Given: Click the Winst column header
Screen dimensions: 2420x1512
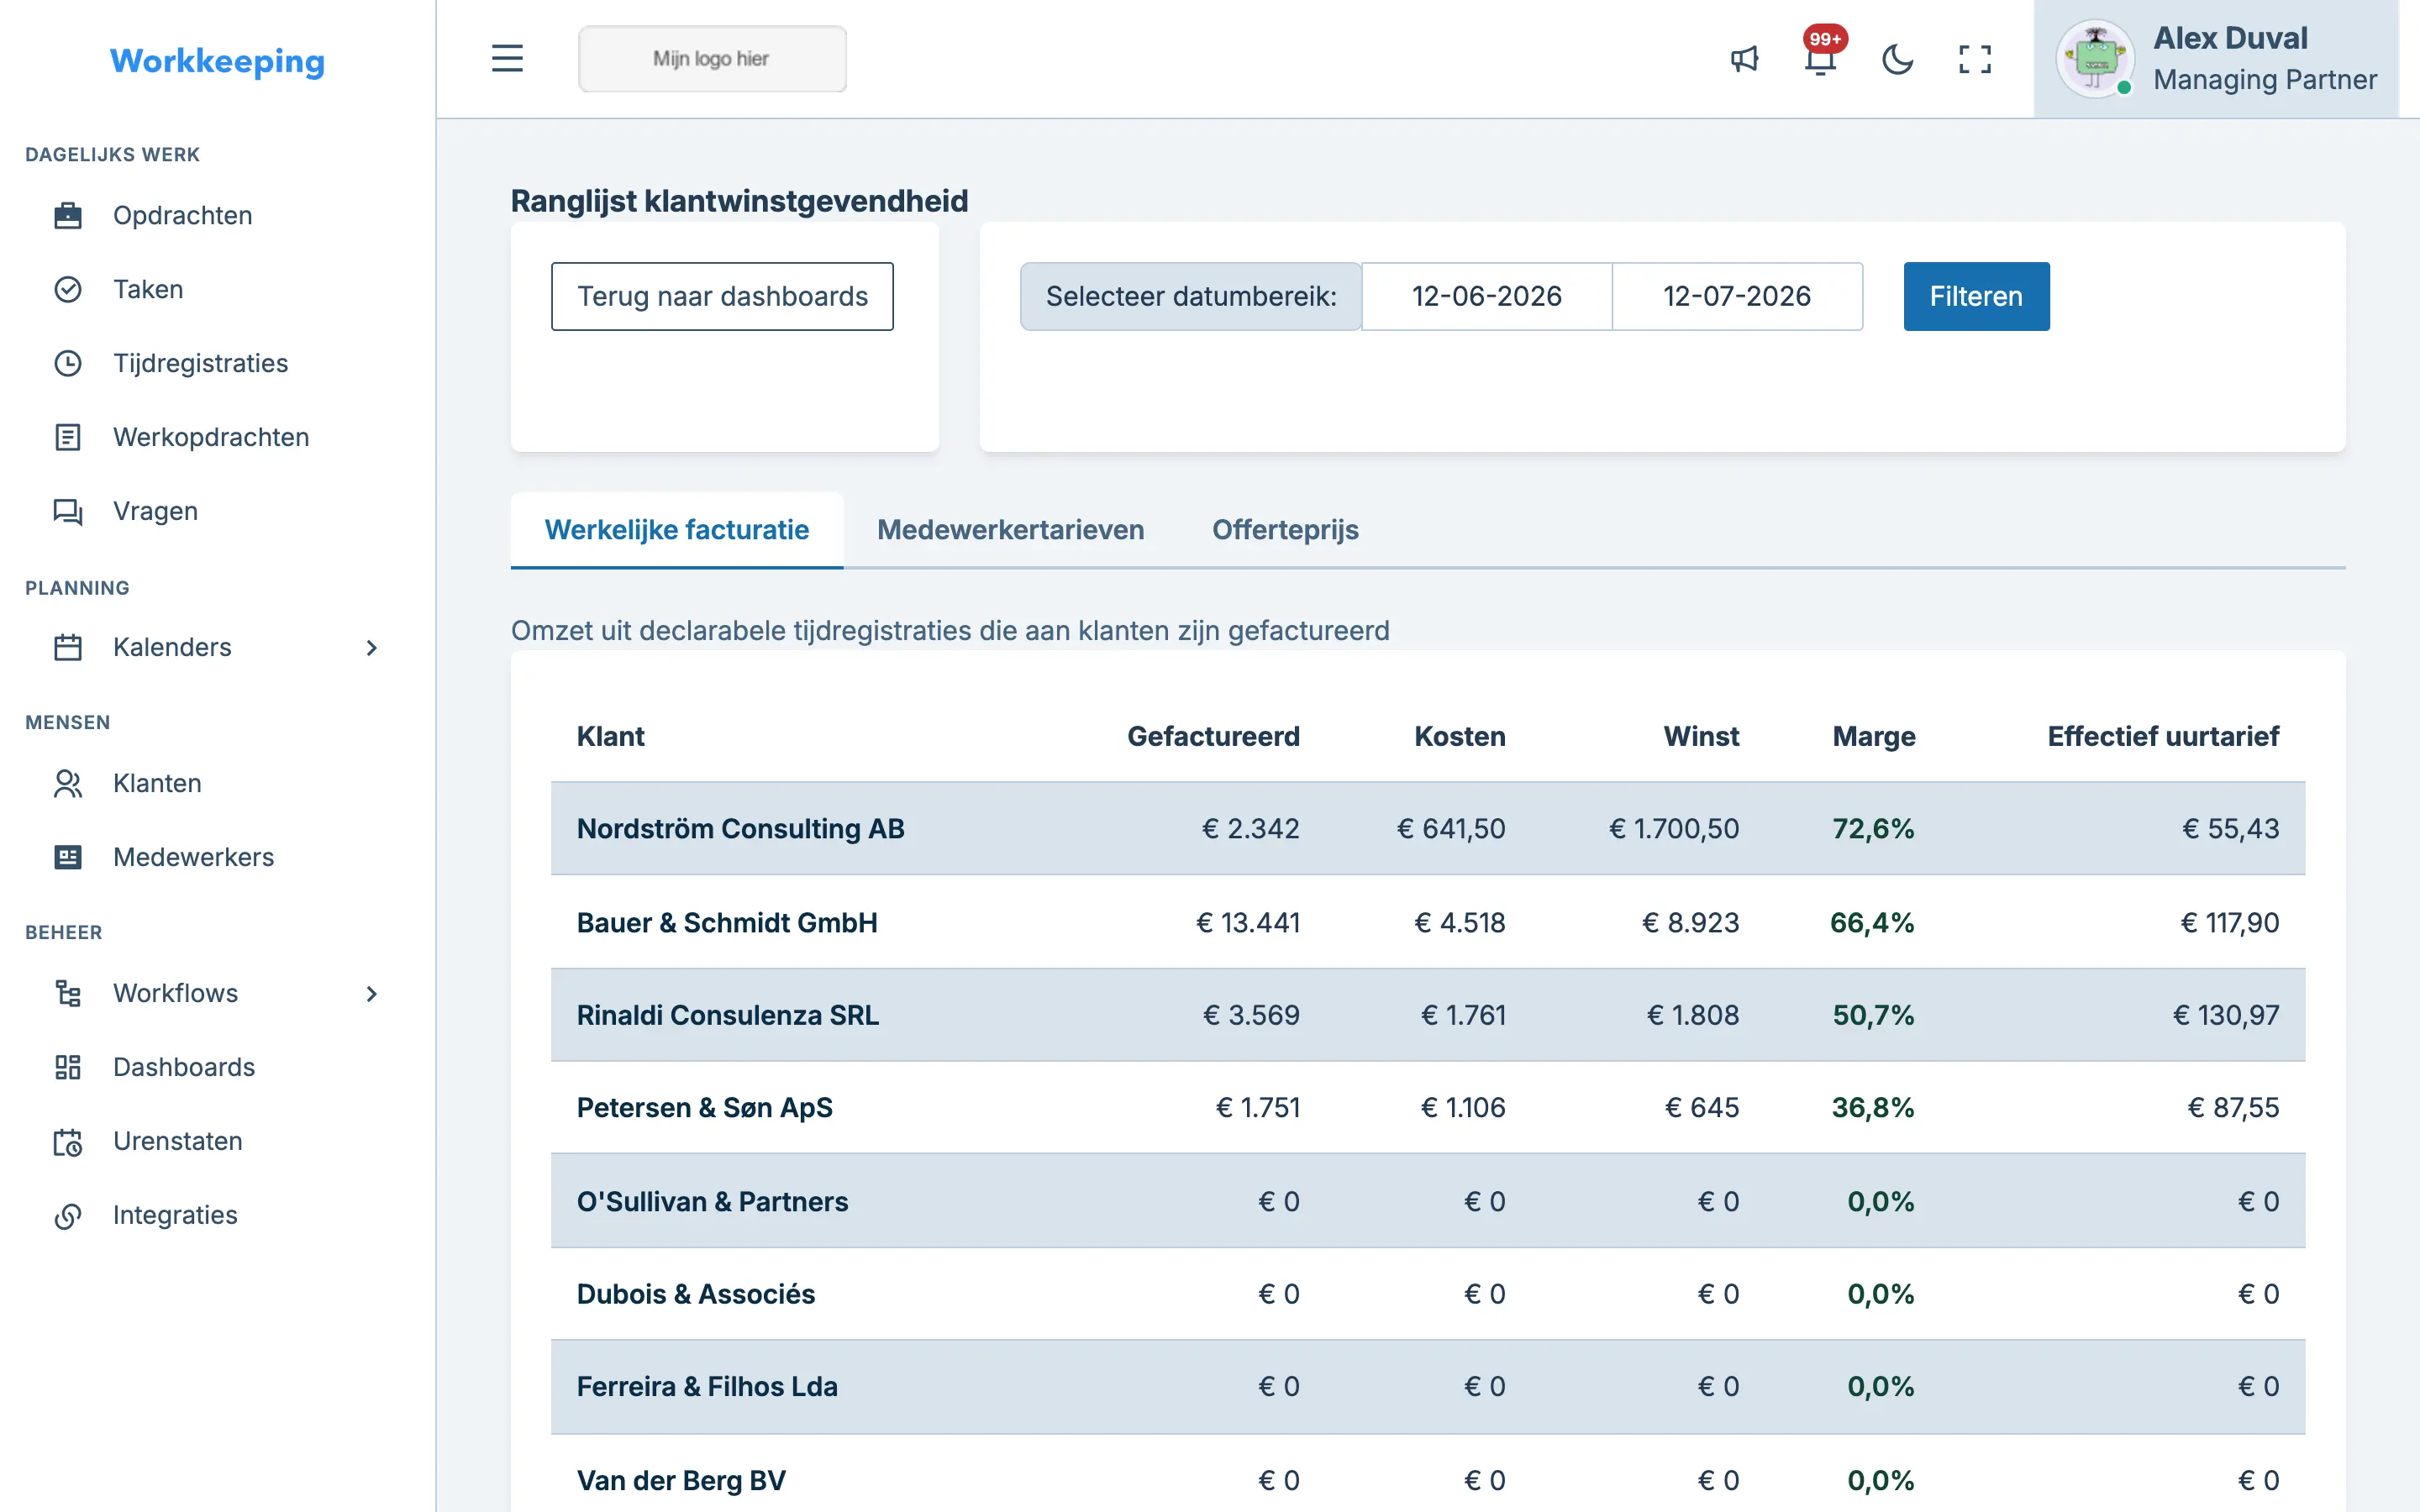Looking at the screenshot, I should (1701, 737).
